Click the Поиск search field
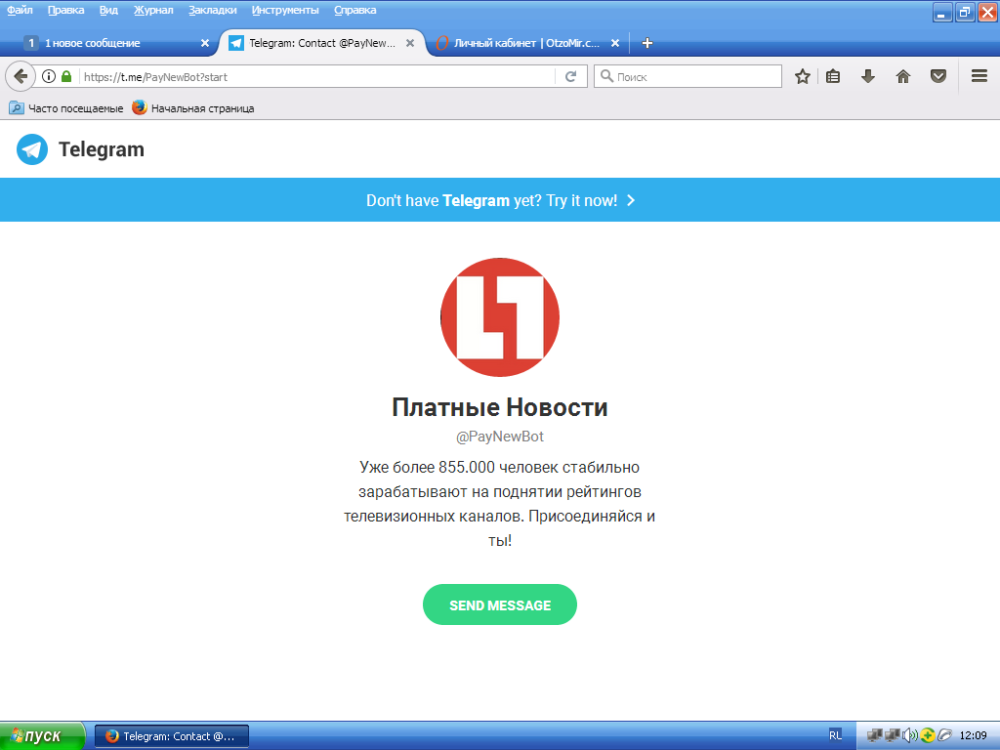 point(688,77)
